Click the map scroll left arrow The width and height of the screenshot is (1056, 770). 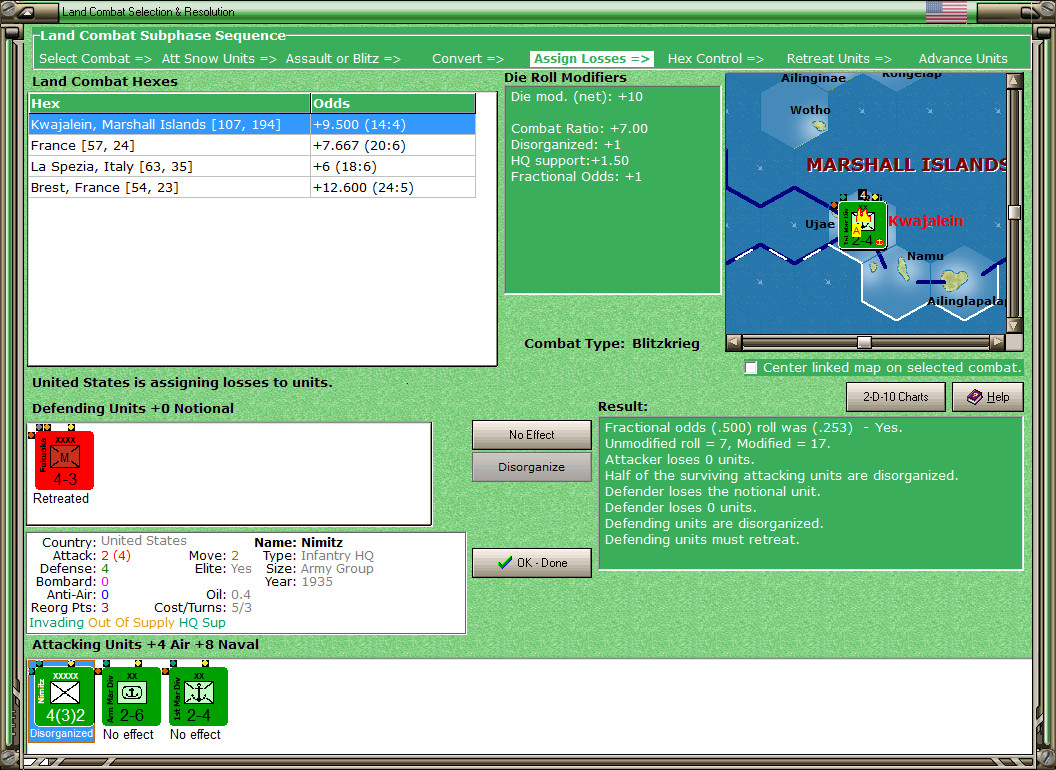pyautogui.click(x=733, y=342)
